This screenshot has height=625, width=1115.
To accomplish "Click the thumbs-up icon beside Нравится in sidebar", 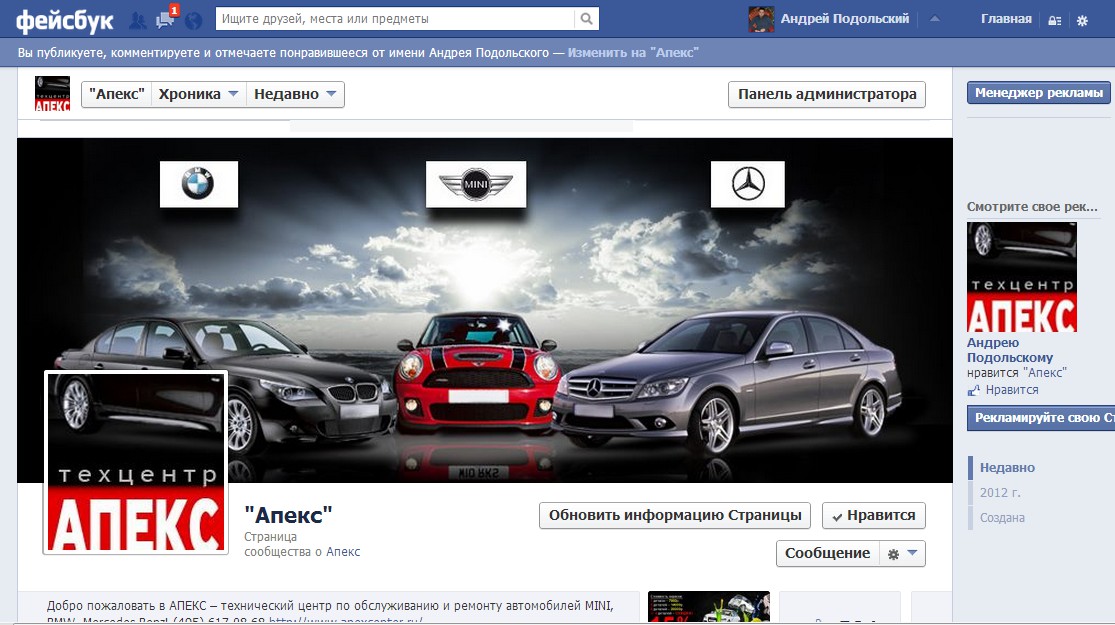I will tap(973, 390).
